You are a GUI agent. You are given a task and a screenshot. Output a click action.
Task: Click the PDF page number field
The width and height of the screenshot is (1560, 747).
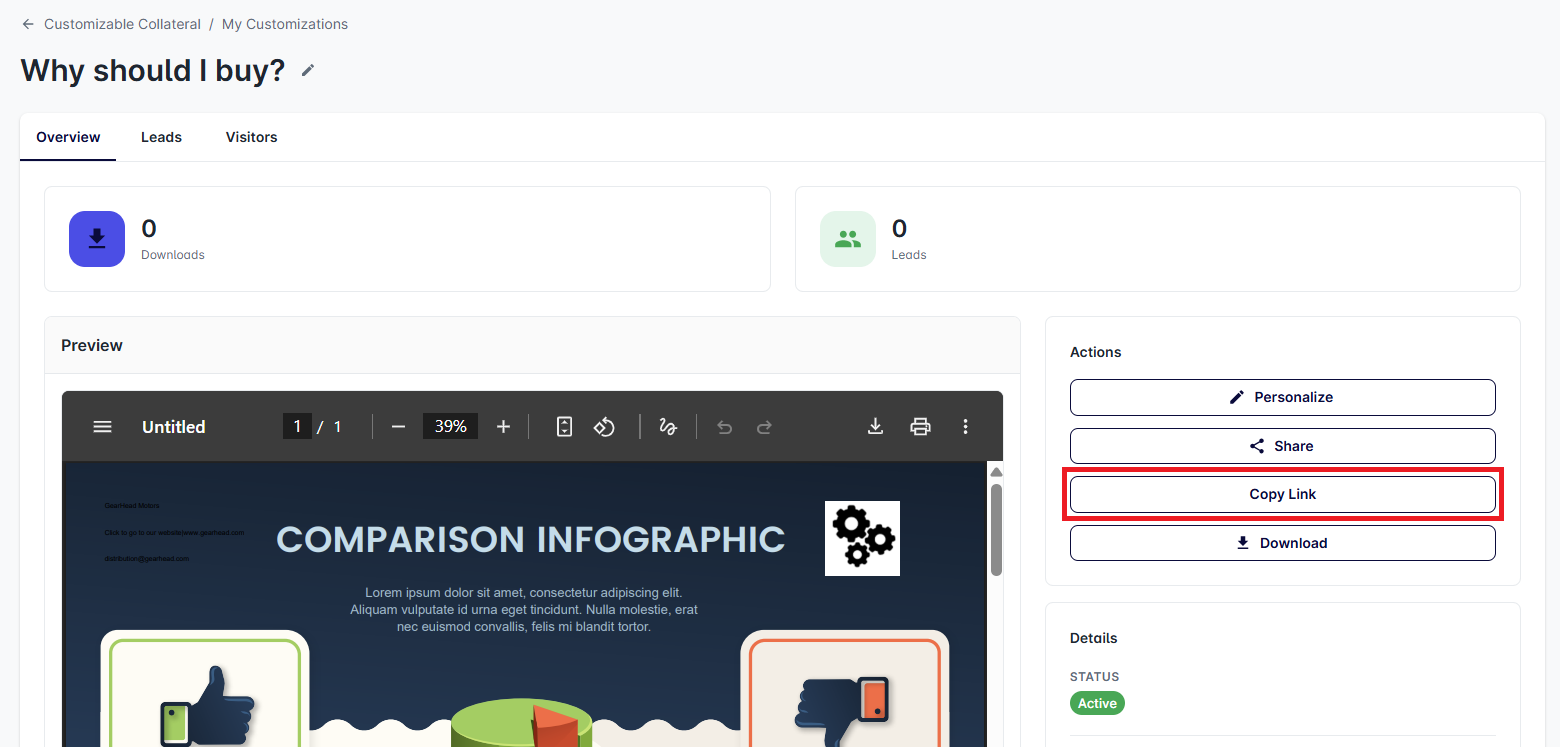click(297, 427)
